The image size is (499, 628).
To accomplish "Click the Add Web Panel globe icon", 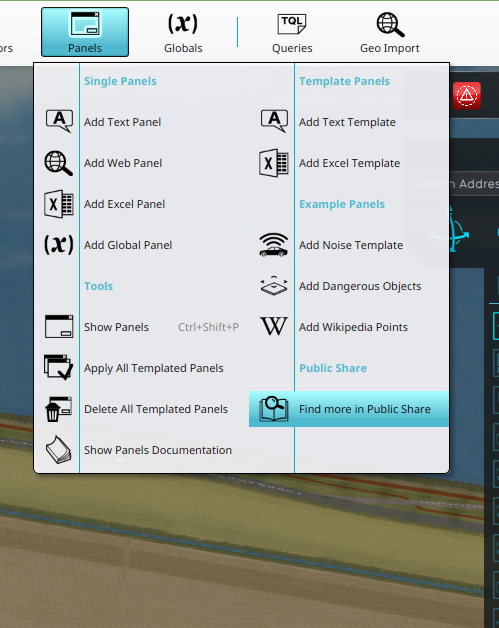I will coord(59,163).
